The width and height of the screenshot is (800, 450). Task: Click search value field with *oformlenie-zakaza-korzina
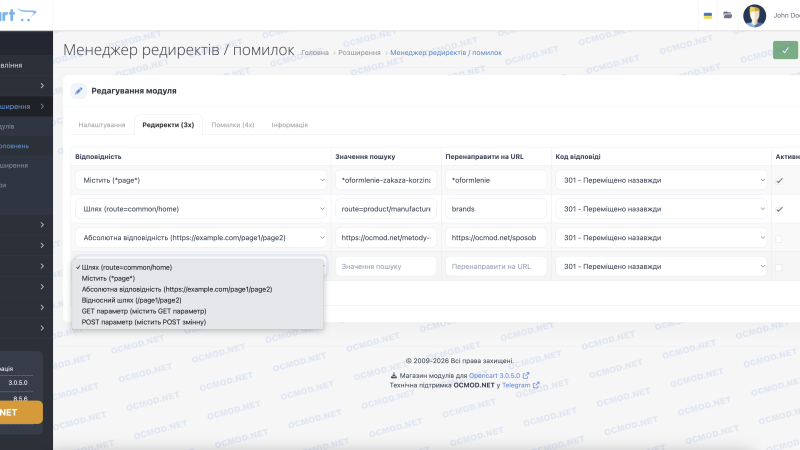point(386,180)
